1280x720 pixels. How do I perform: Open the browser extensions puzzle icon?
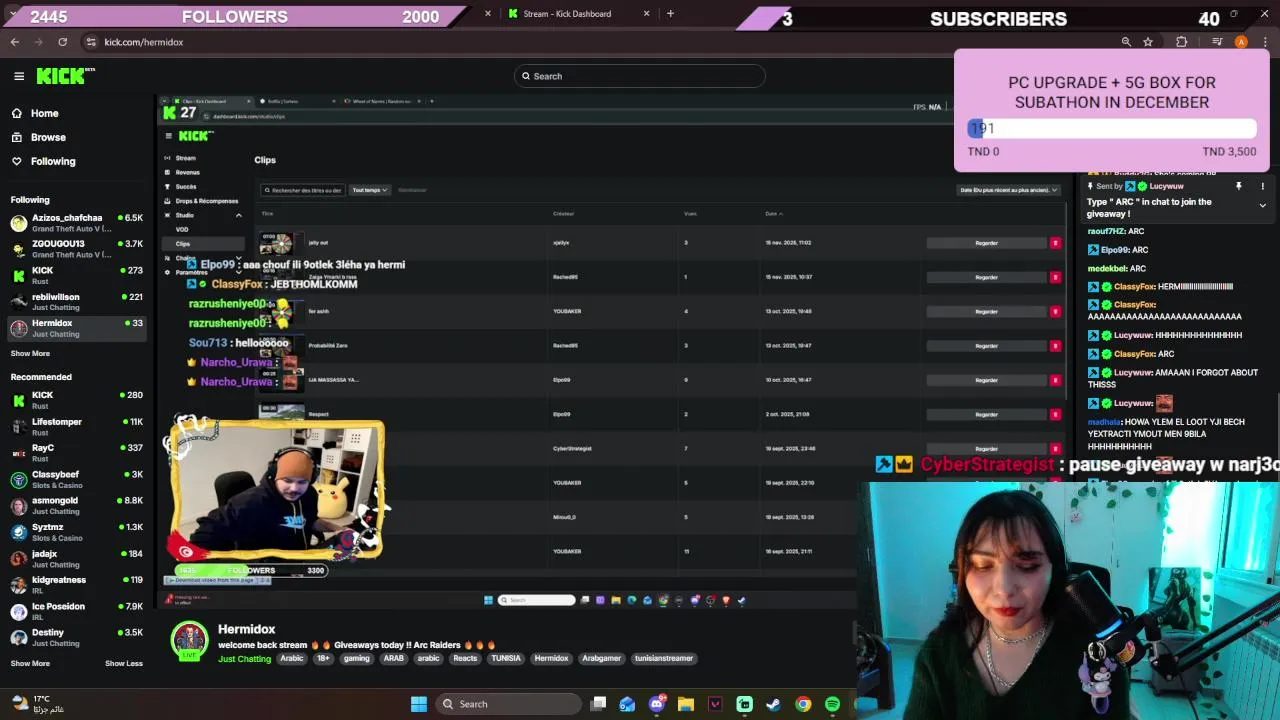point(1182,42)
